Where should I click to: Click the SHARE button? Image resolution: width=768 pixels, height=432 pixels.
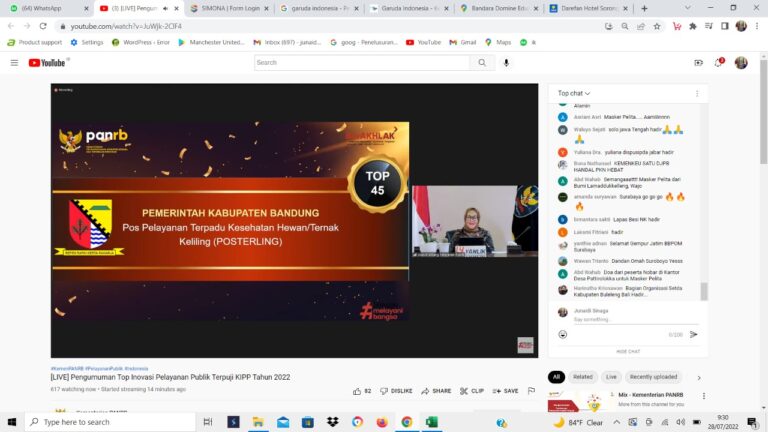pyautogui.click(x=436, y=391)
